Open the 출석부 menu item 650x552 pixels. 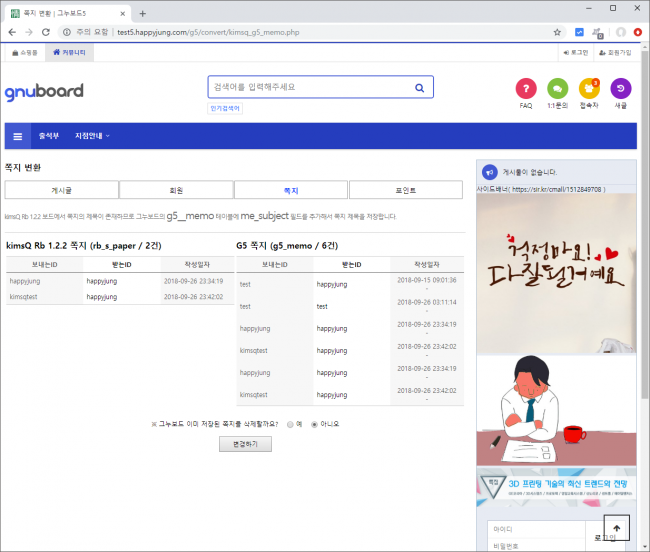(x=48, y=136)
